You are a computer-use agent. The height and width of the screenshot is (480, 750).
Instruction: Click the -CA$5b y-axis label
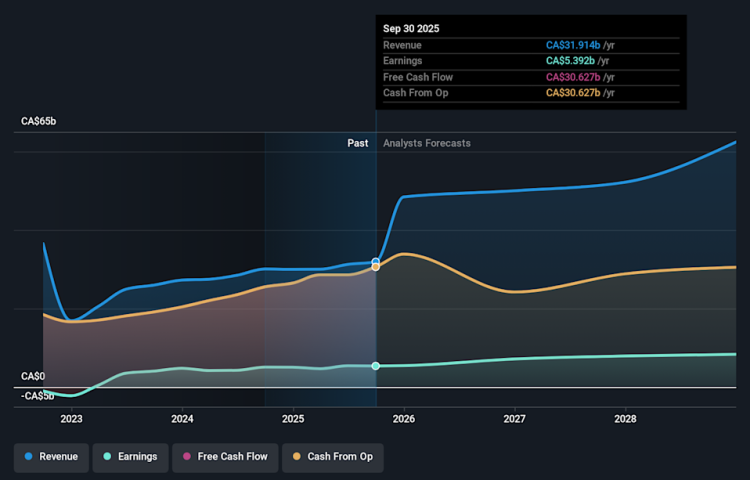[39, 396]
